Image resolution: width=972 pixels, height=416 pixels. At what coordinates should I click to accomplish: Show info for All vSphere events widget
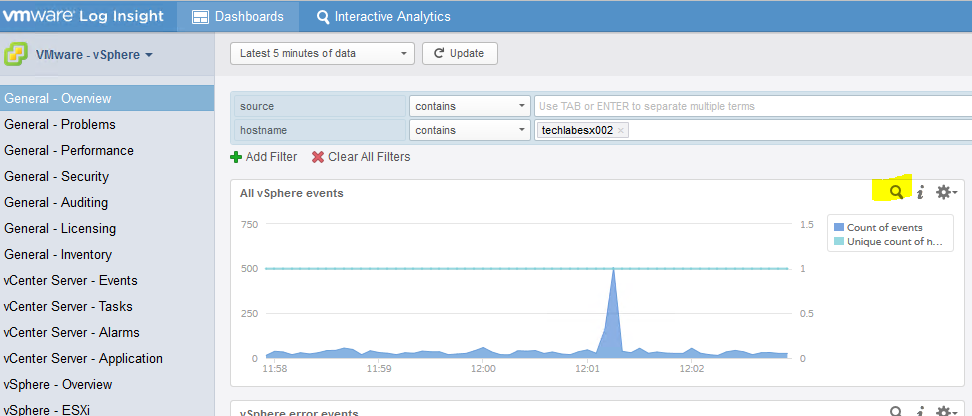(x=920, y=193)
